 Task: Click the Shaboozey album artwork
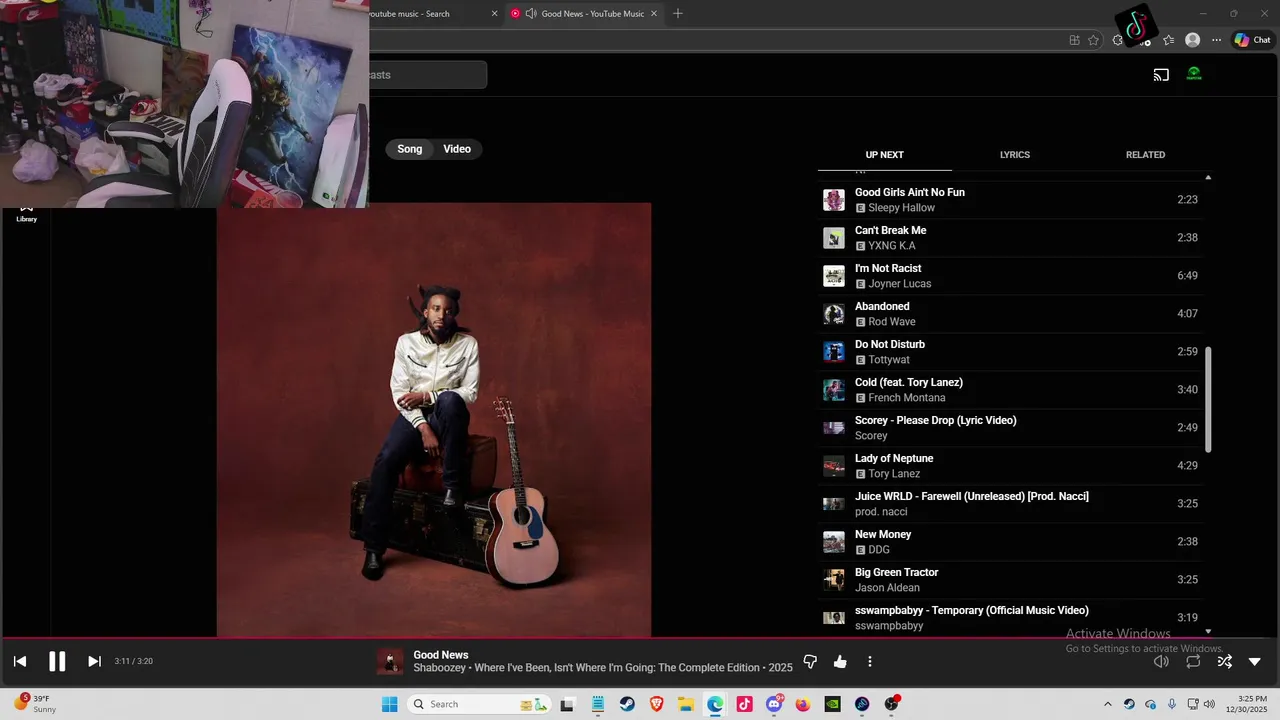[x=434, y=420]
